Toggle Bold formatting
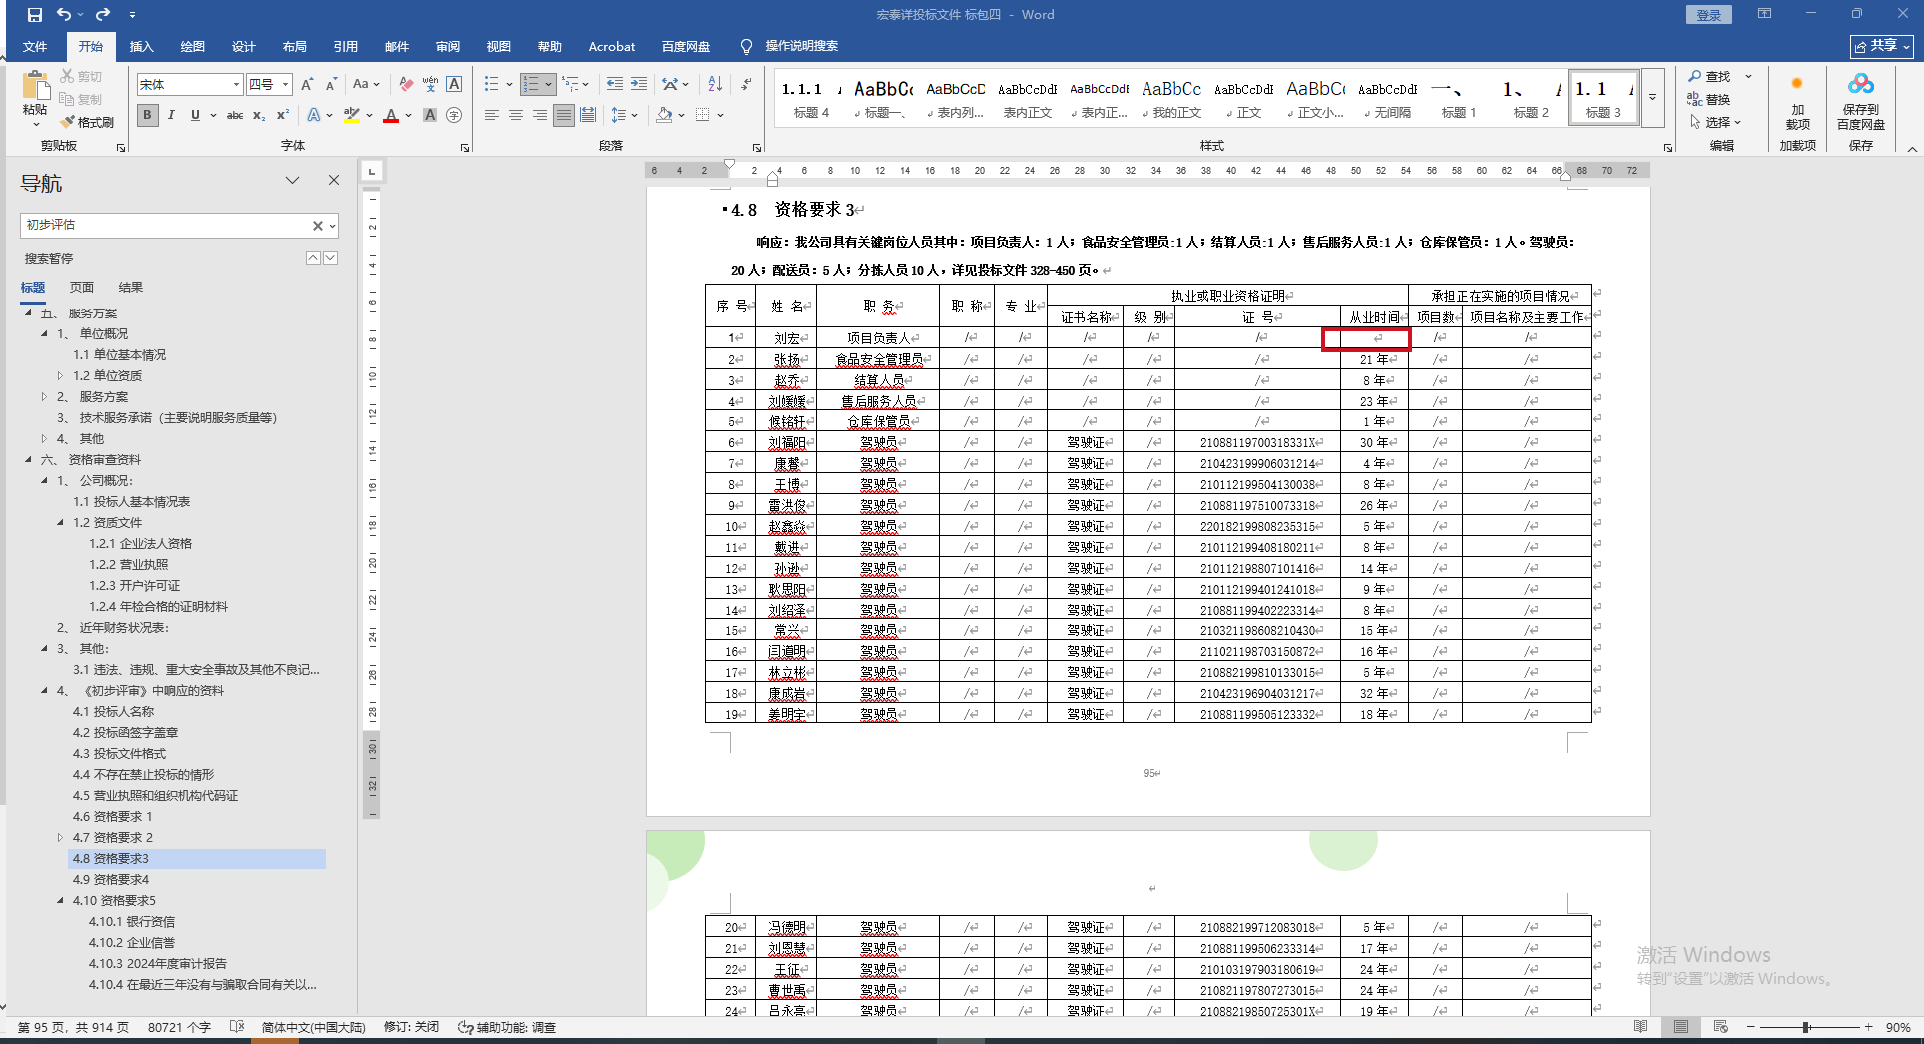 coord(147,116)
